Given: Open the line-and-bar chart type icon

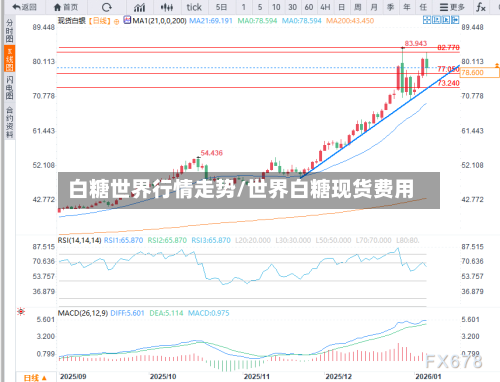Looking at the screenshot, I should 139,7.
